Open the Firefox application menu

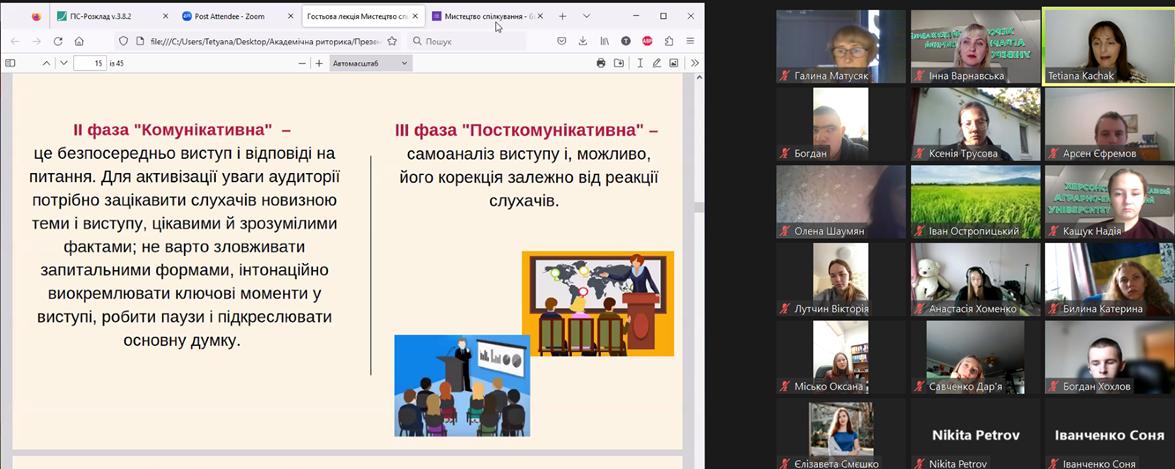pyautogui.click(x=692, y=41)
